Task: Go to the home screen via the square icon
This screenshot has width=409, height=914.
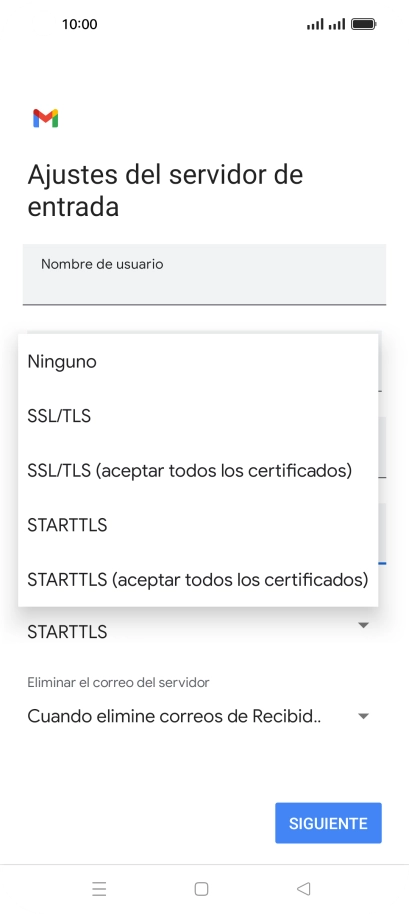Action: [x=202, y=889]
